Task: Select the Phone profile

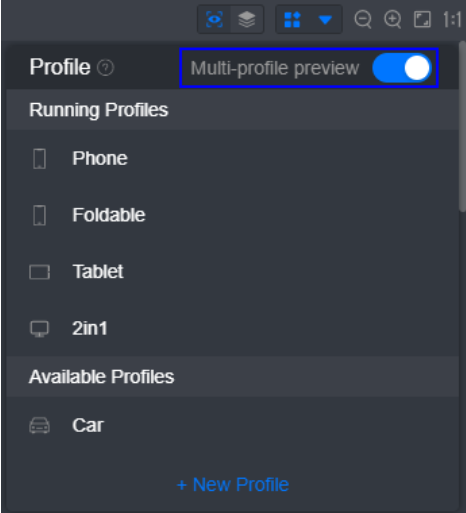Action: coord(232,158)
